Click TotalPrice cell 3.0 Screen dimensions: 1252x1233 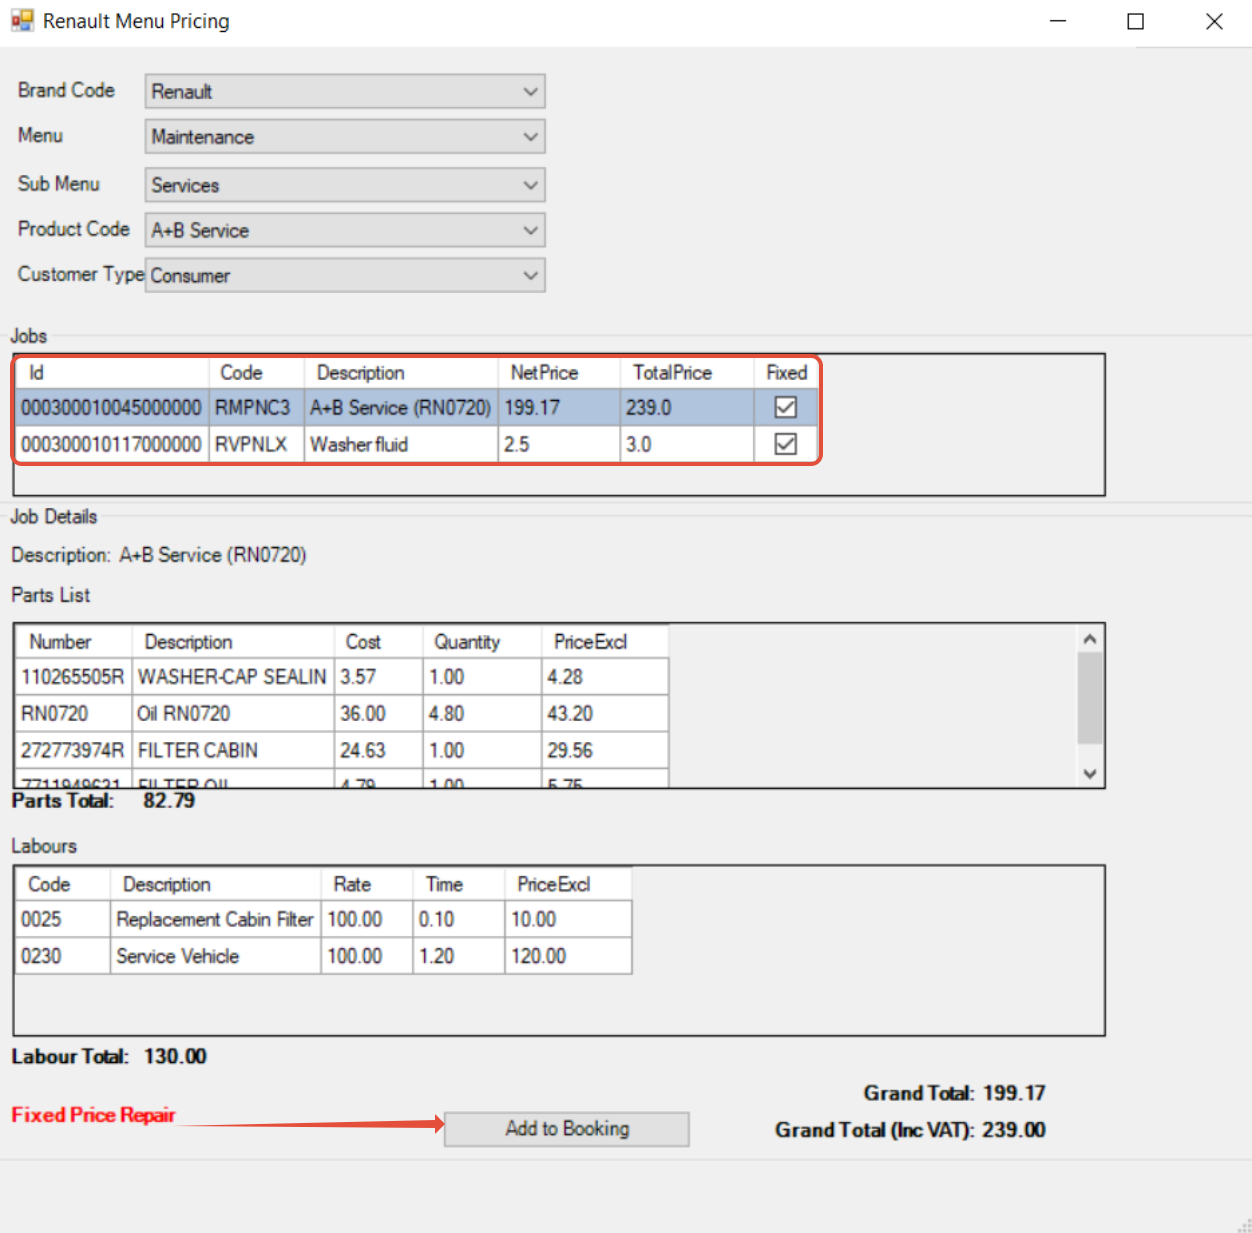tap(687, 444)
